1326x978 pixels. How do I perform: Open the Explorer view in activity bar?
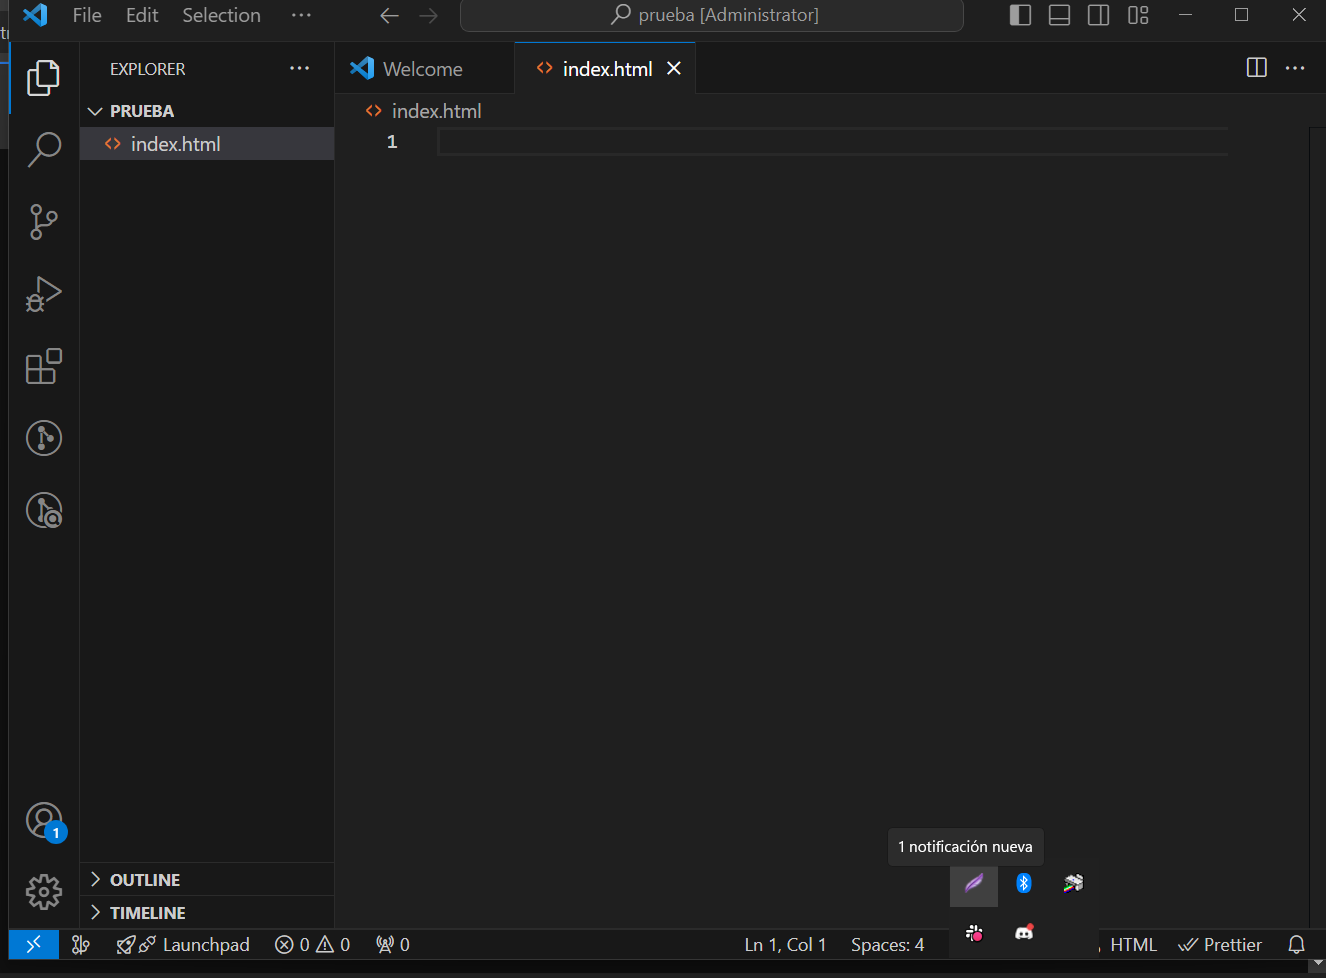coord(43,78)
